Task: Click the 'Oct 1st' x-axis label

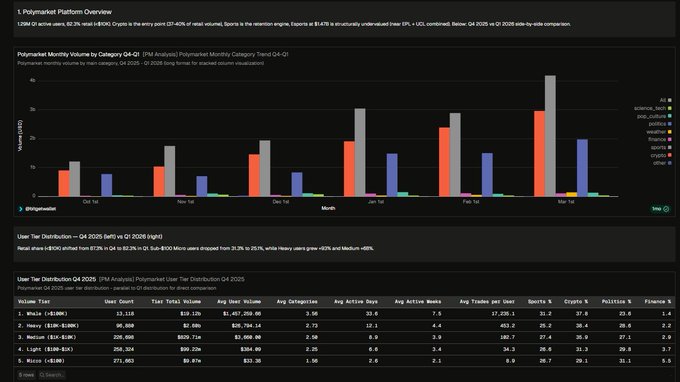Action: pos(90,202)
